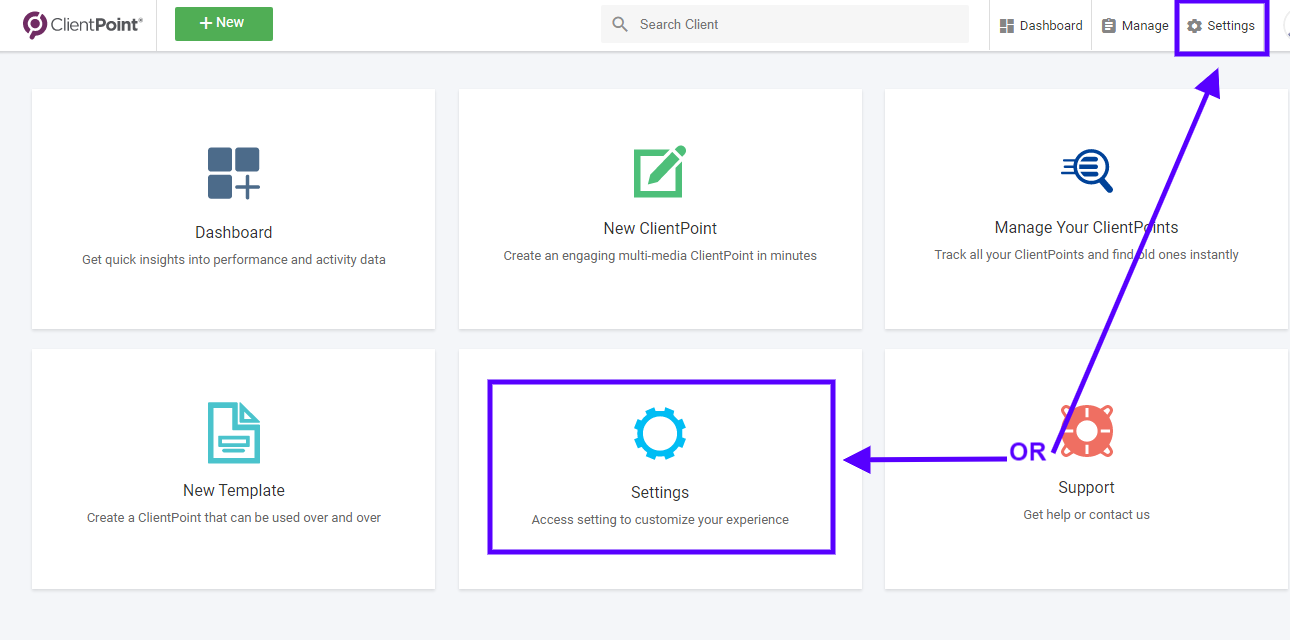Open the Dashboard card title
This screenshot has width=1290, height=640.
coord(234,232)
